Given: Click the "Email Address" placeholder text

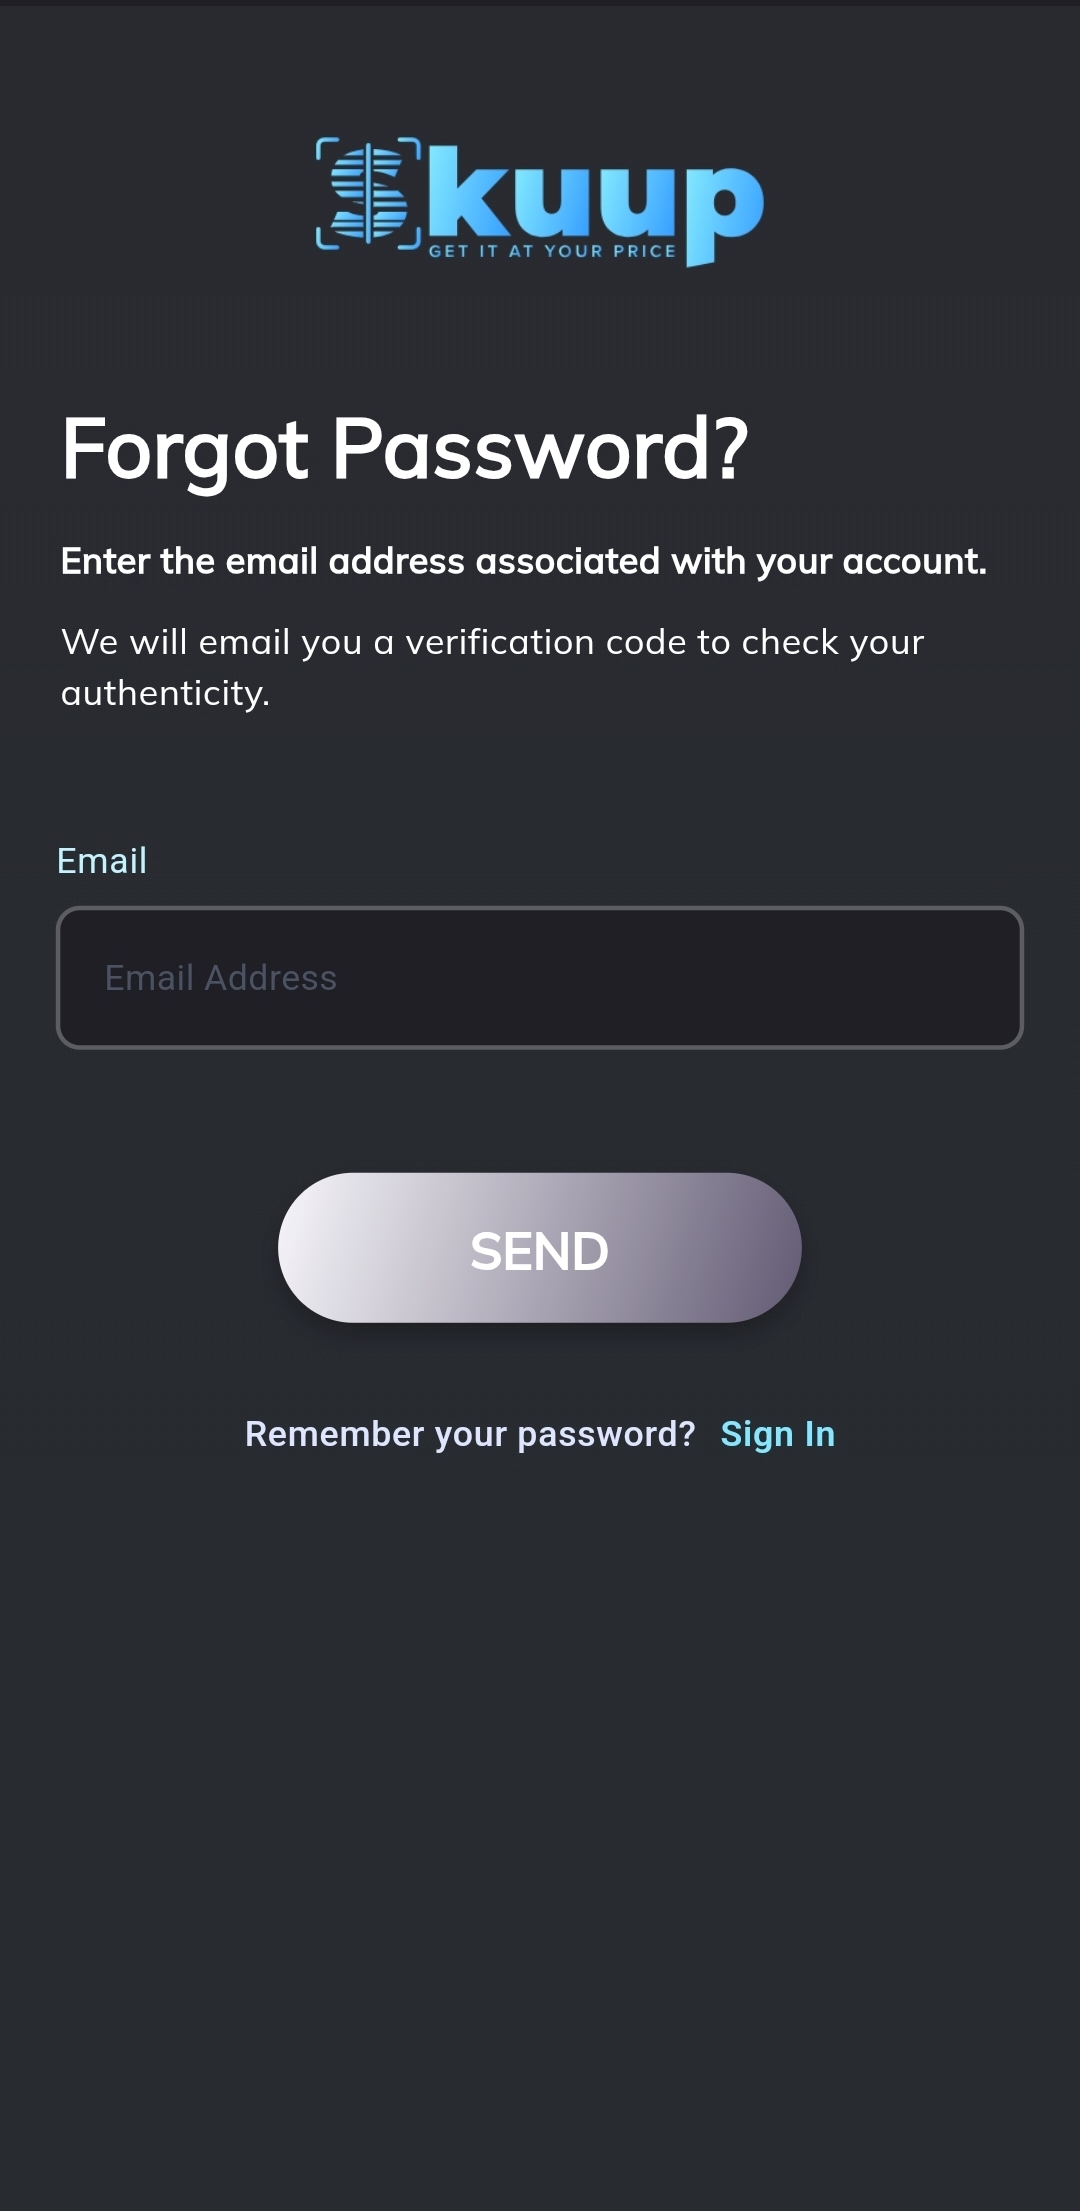Looking at the screenshot, I should (221, 978).
